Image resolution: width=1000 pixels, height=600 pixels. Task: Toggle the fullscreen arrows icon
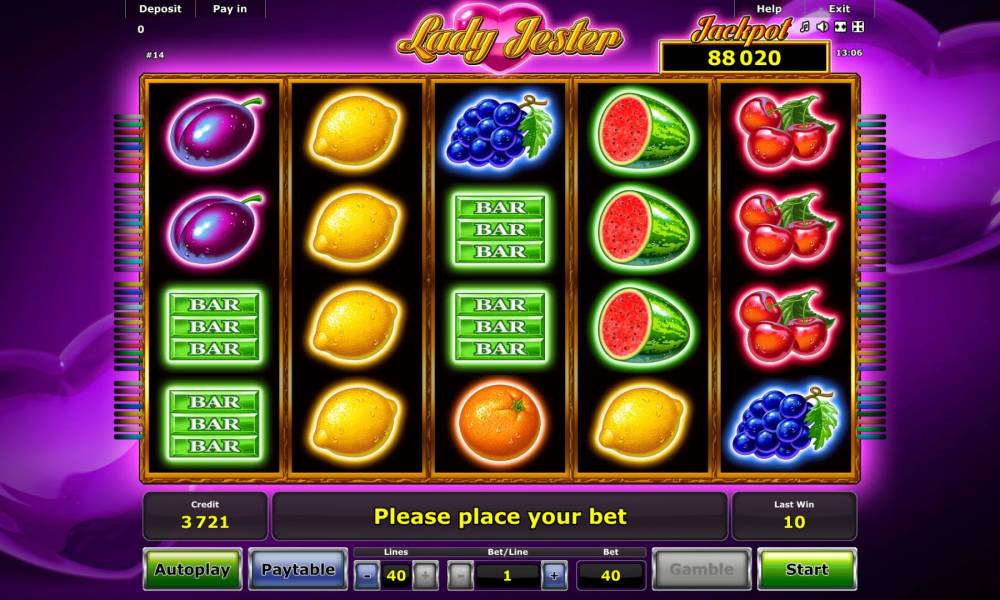pos(858,27)
